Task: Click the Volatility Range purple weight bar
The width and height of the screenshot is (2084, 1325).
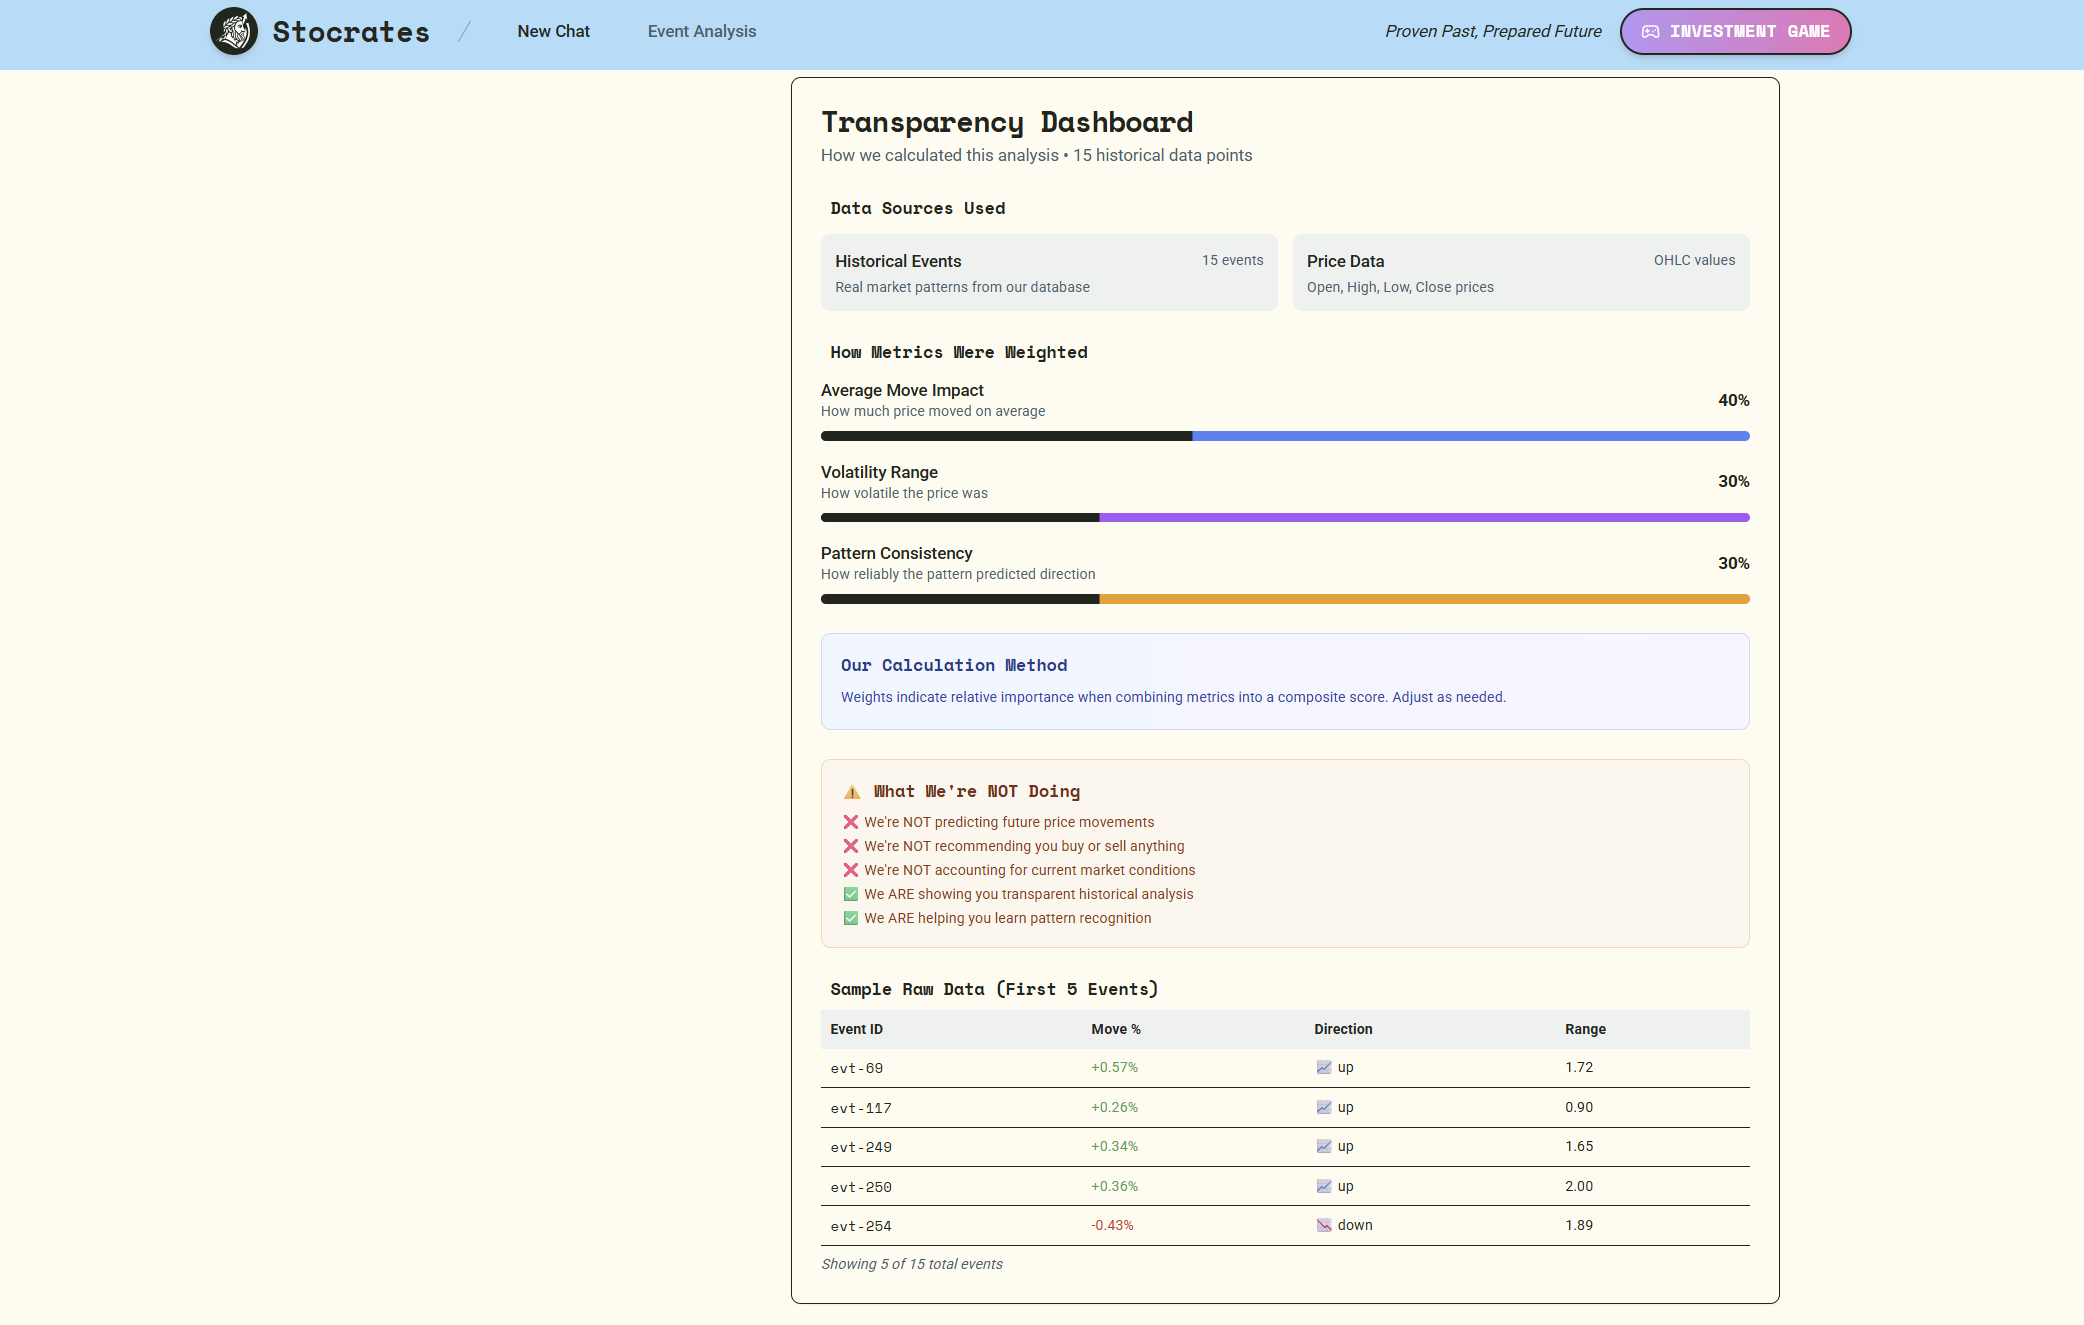Action: [x=1422, y=518]
